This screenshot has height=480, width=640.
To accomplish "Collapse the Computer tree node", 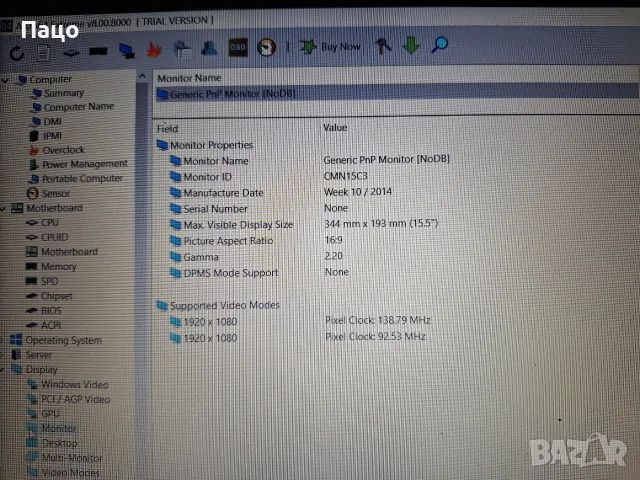I will (x=5, y=80).
